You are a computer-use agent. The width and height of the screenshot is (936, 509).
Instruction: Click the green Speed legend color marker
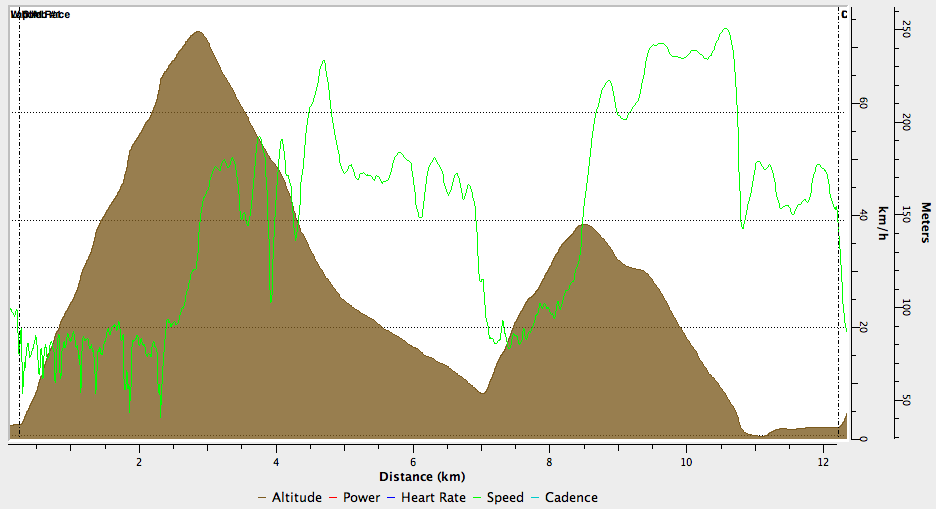coord(476,498)
